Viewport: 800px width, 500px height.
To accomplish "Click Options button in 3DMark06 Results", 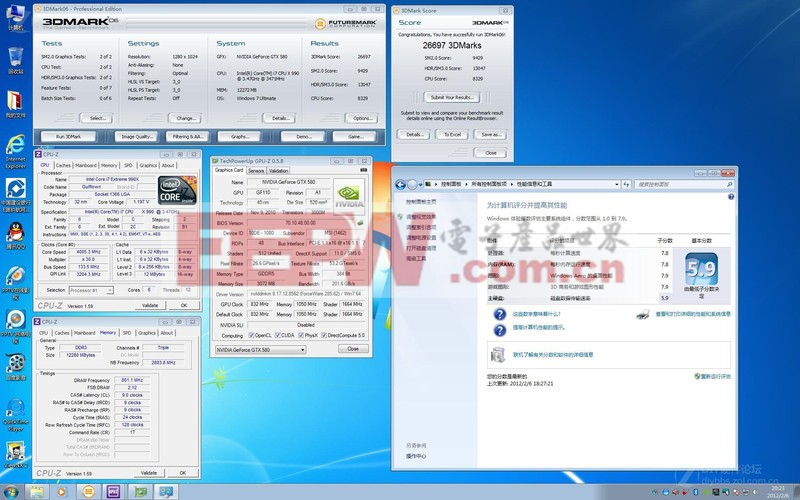I will [x=362, y=118].
